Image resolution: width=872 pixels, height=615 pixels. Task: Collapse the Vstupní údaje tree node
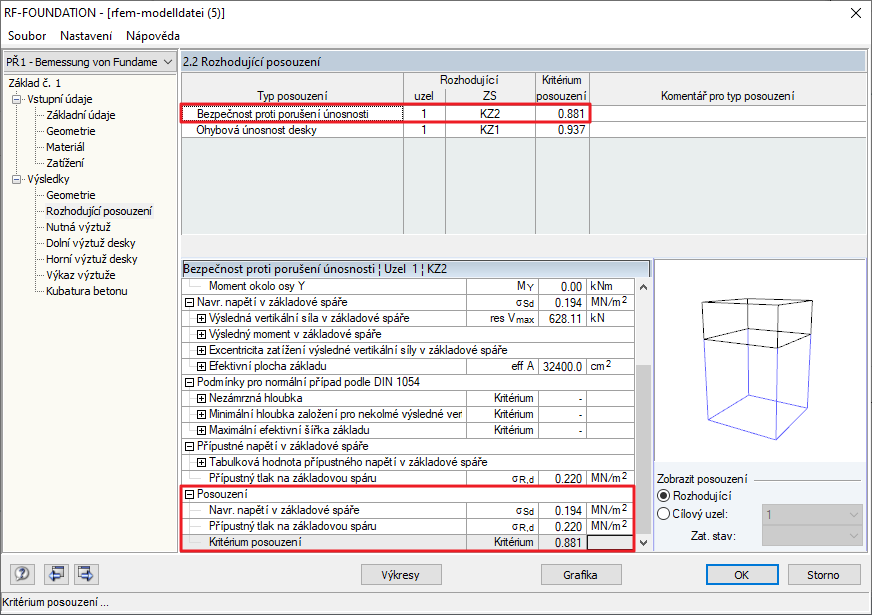coord(17,99)
